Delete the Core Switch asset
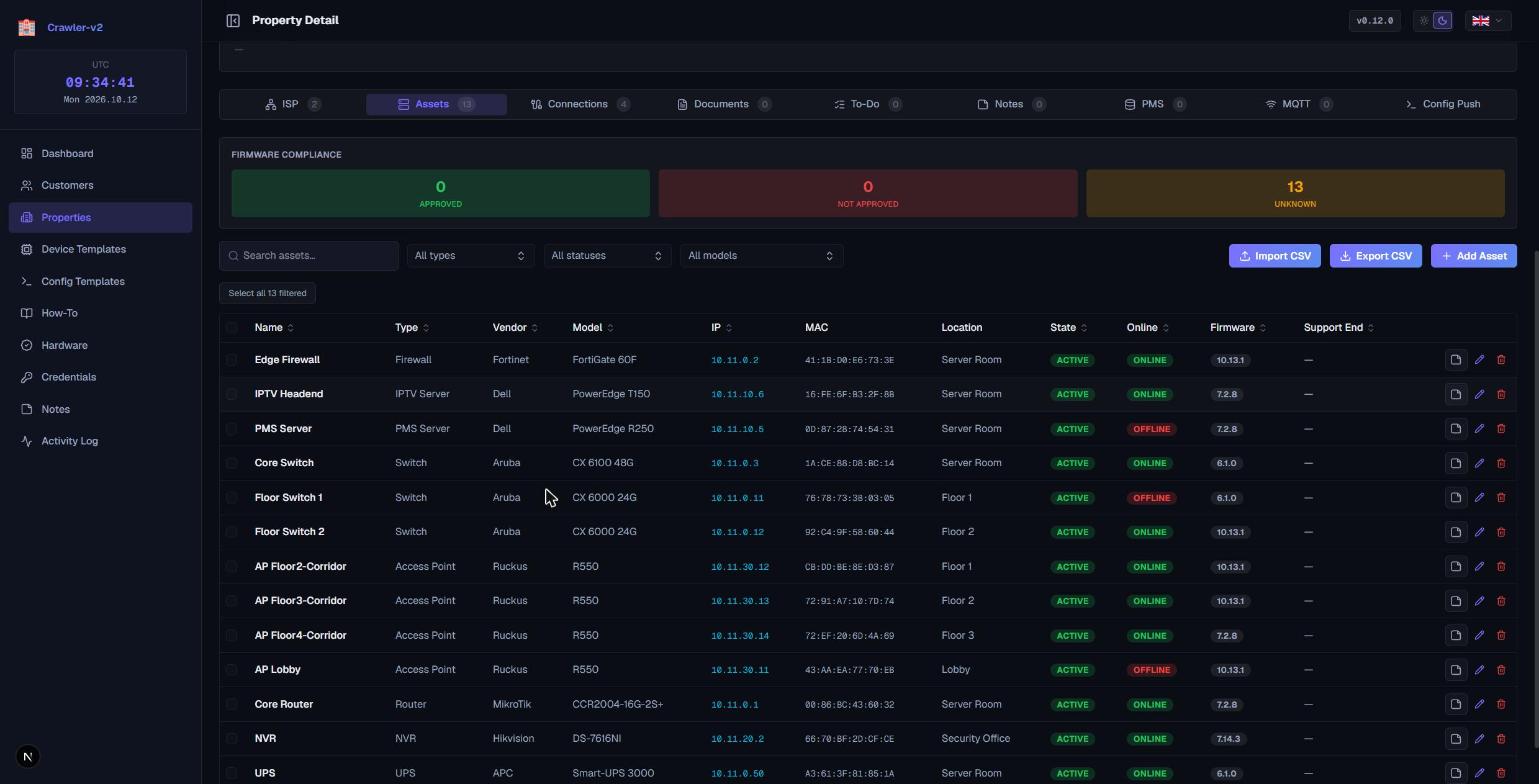The image size is (1539, 784). pyautogui.click(x=1501, y=463)
